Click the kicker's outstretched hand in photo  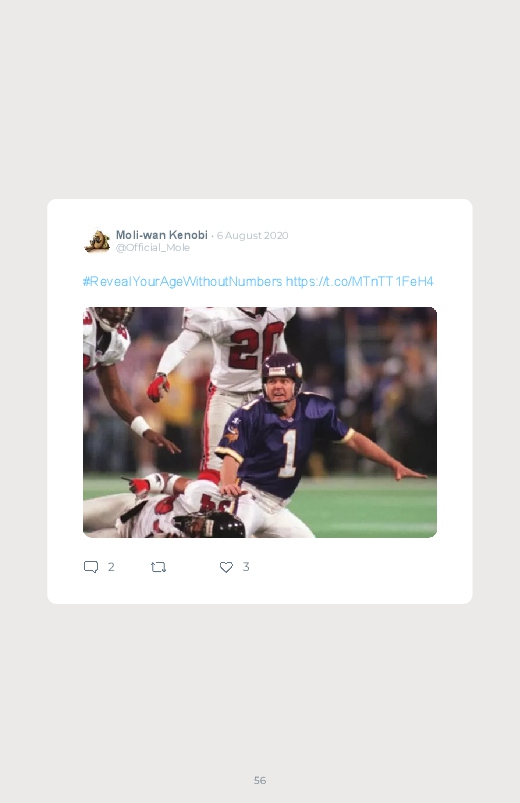pyautogui.click(x=411, y=473)
